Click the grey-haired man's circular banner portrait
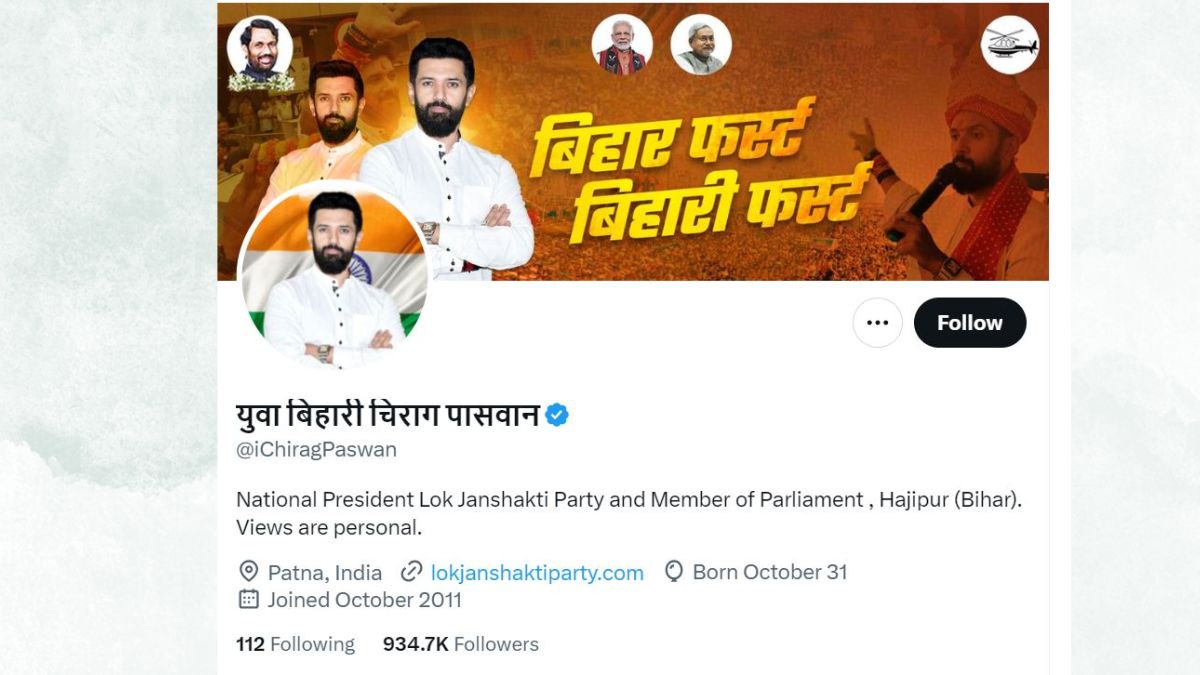 tap(701, 45)
